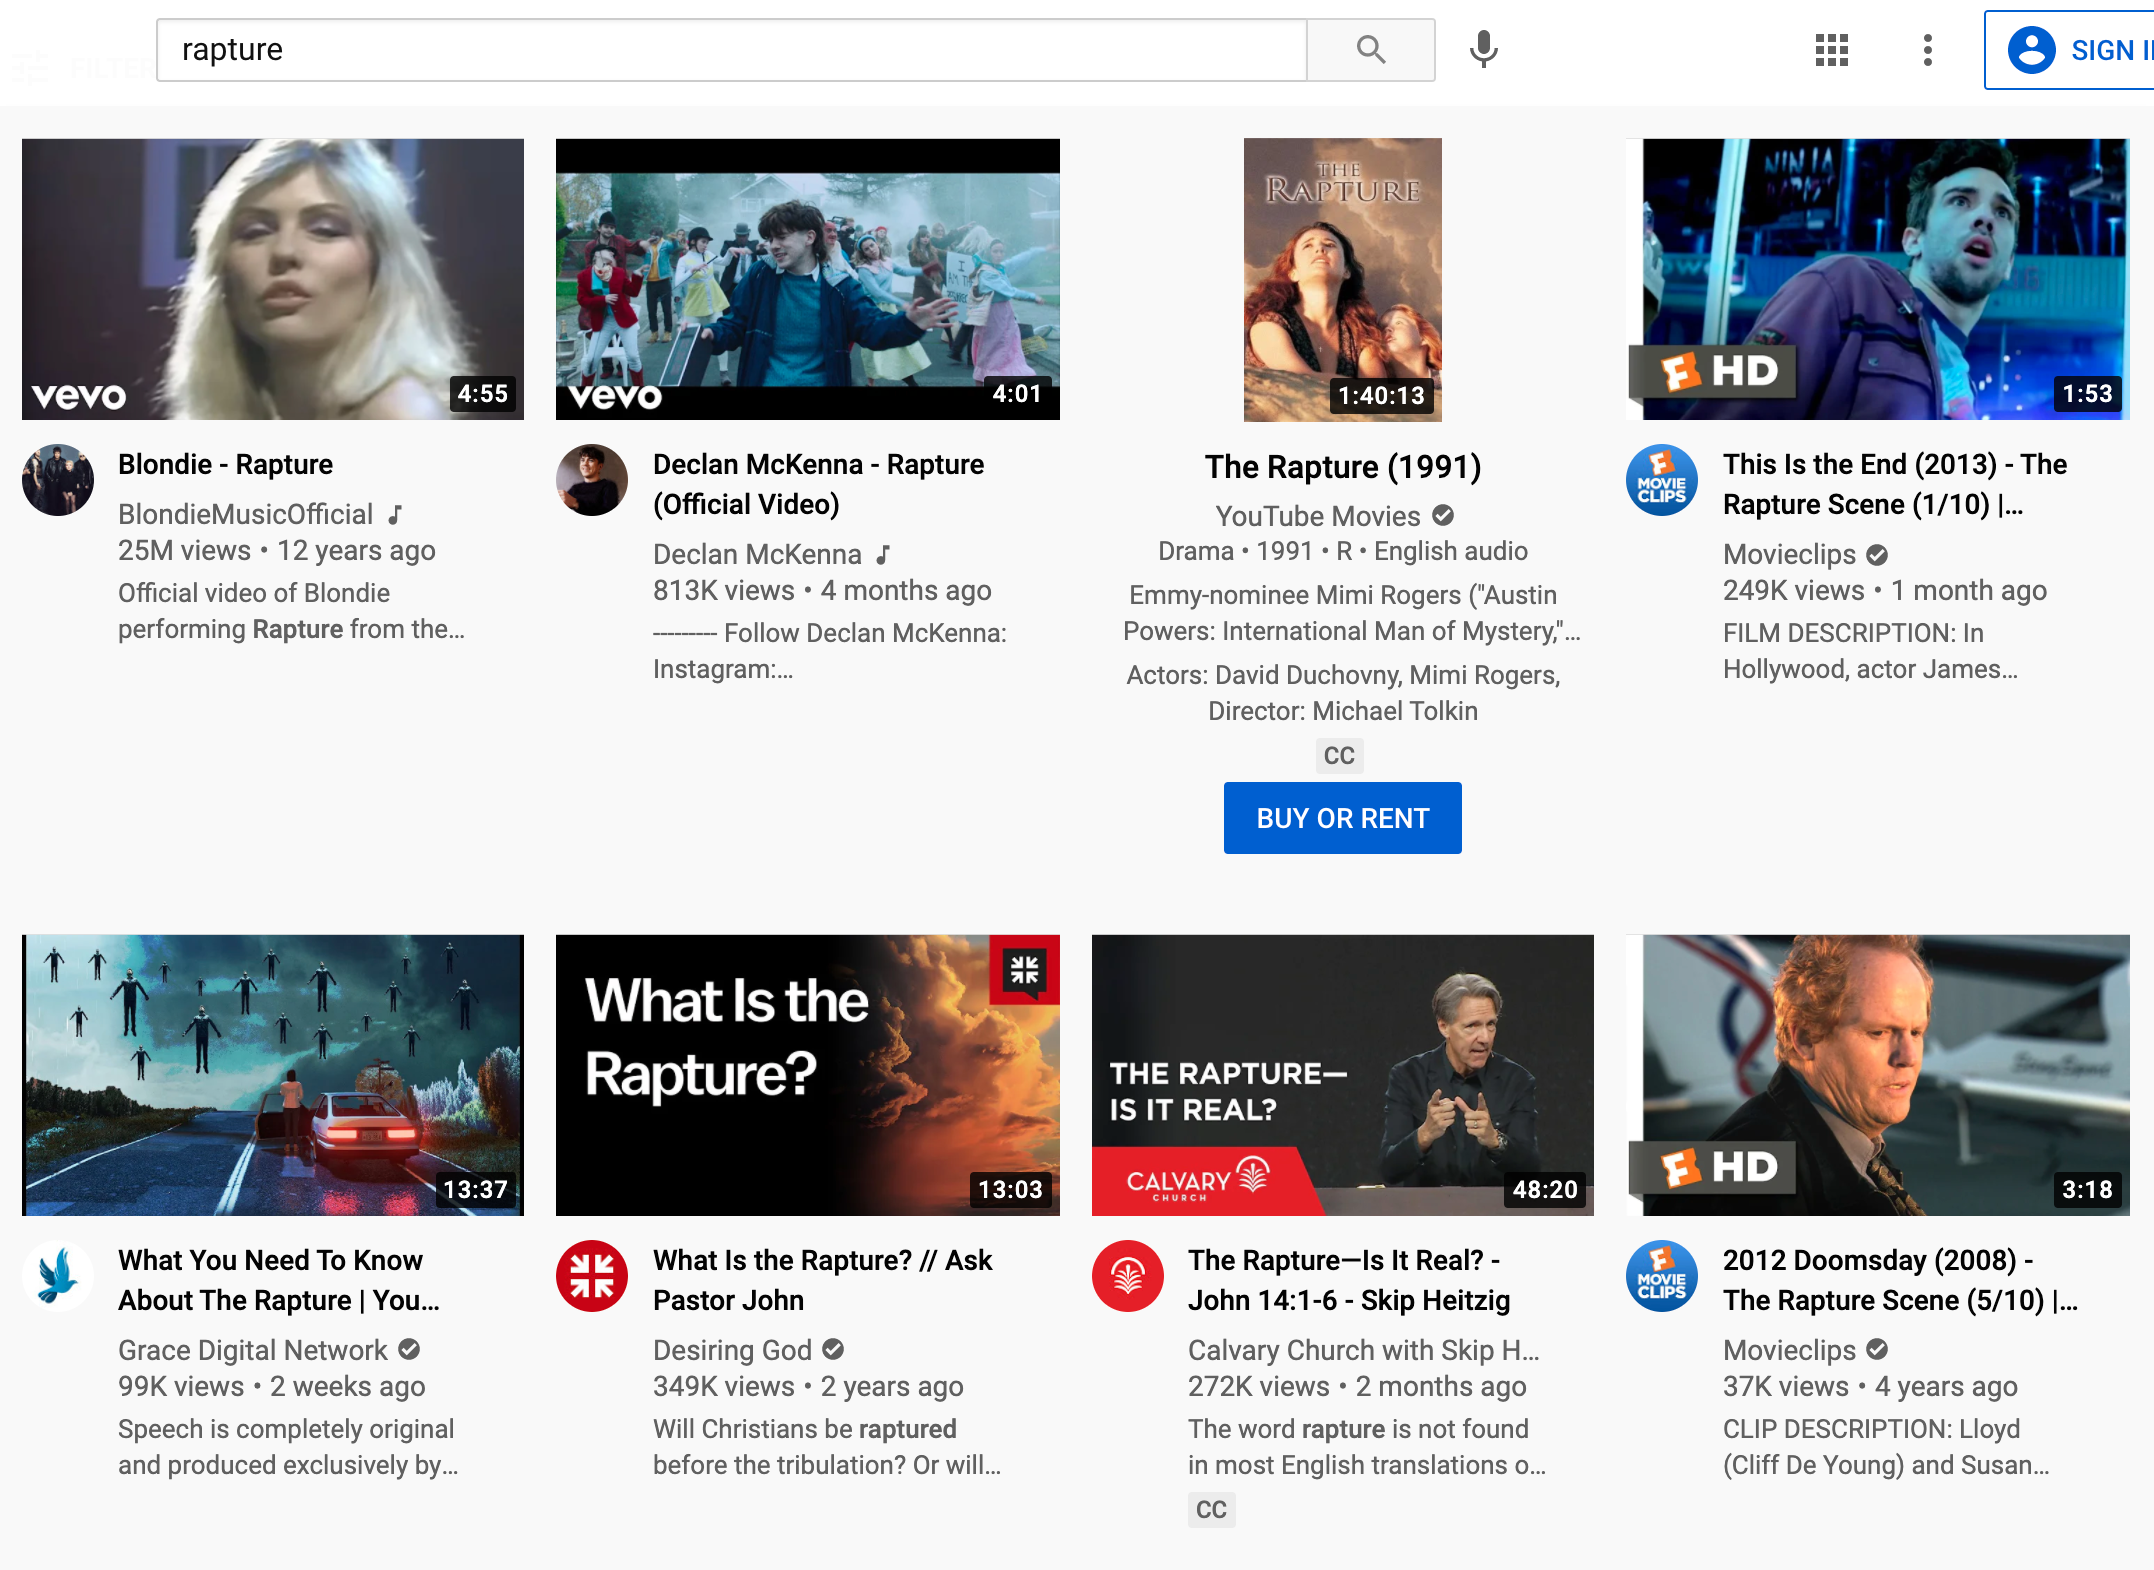Click the Blondie channel avatar
This screenshot has width=2154, height=1570.
[x=58, y=480]
